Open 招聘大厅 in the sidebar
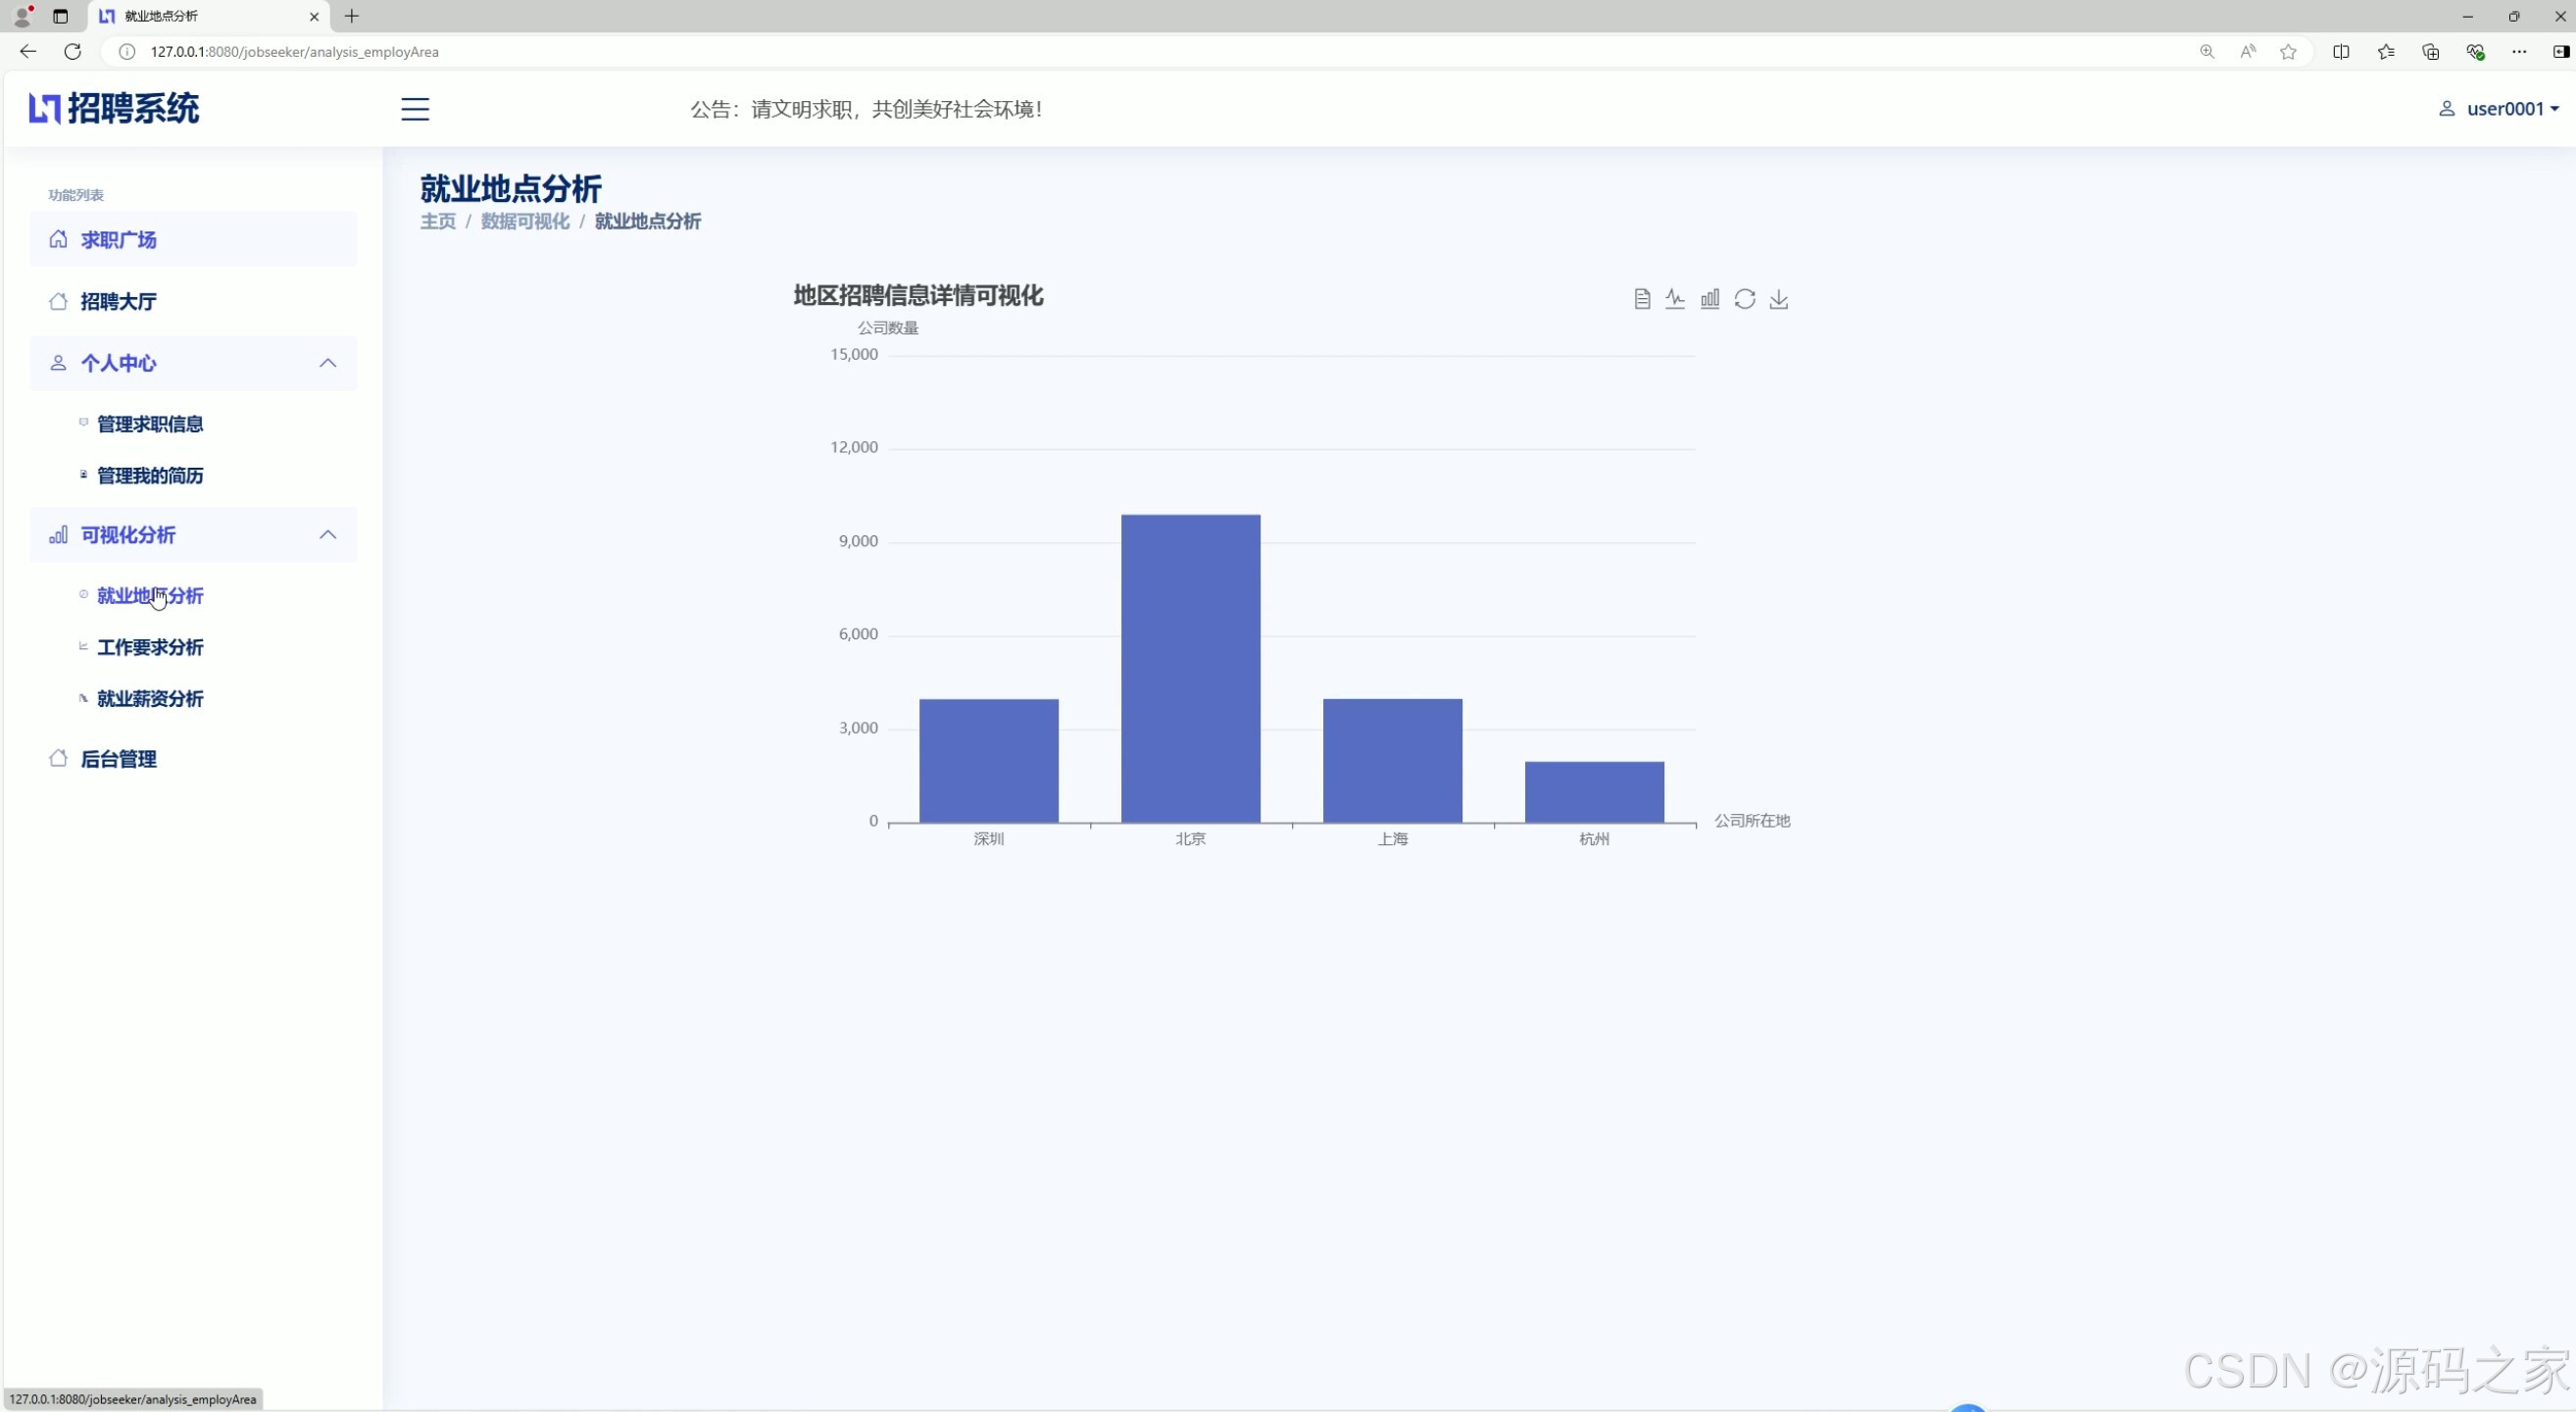The image size is (2576, 1412). click(x=193, y=301)
